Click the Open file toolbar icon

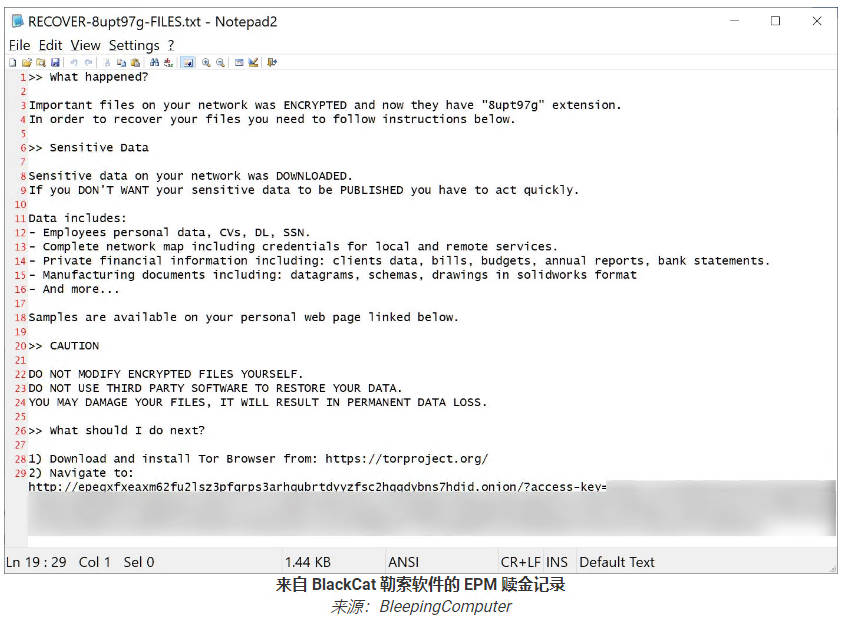[x=27, y=63]
